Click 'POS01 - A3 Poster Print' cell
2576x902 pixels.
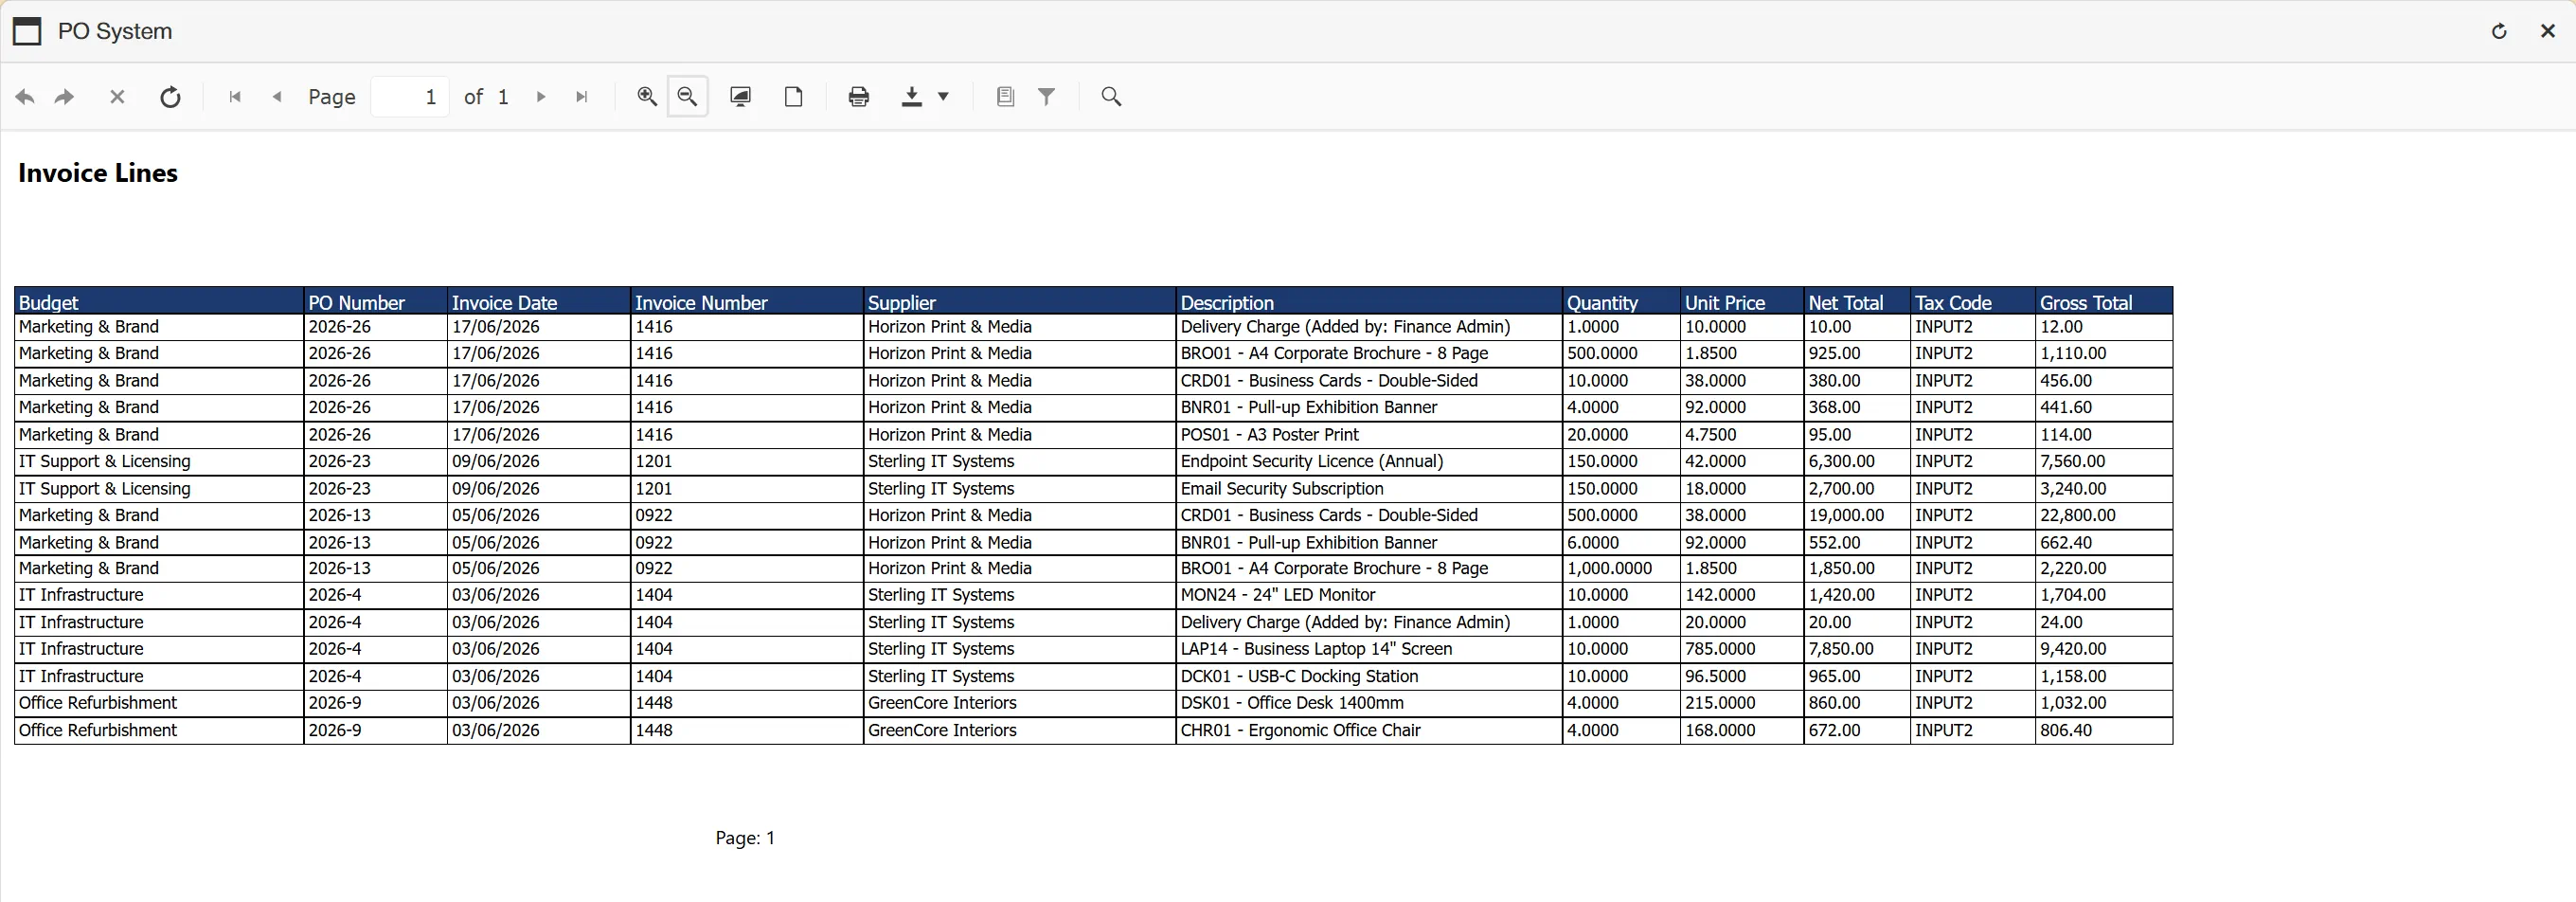click(1369, 435)
